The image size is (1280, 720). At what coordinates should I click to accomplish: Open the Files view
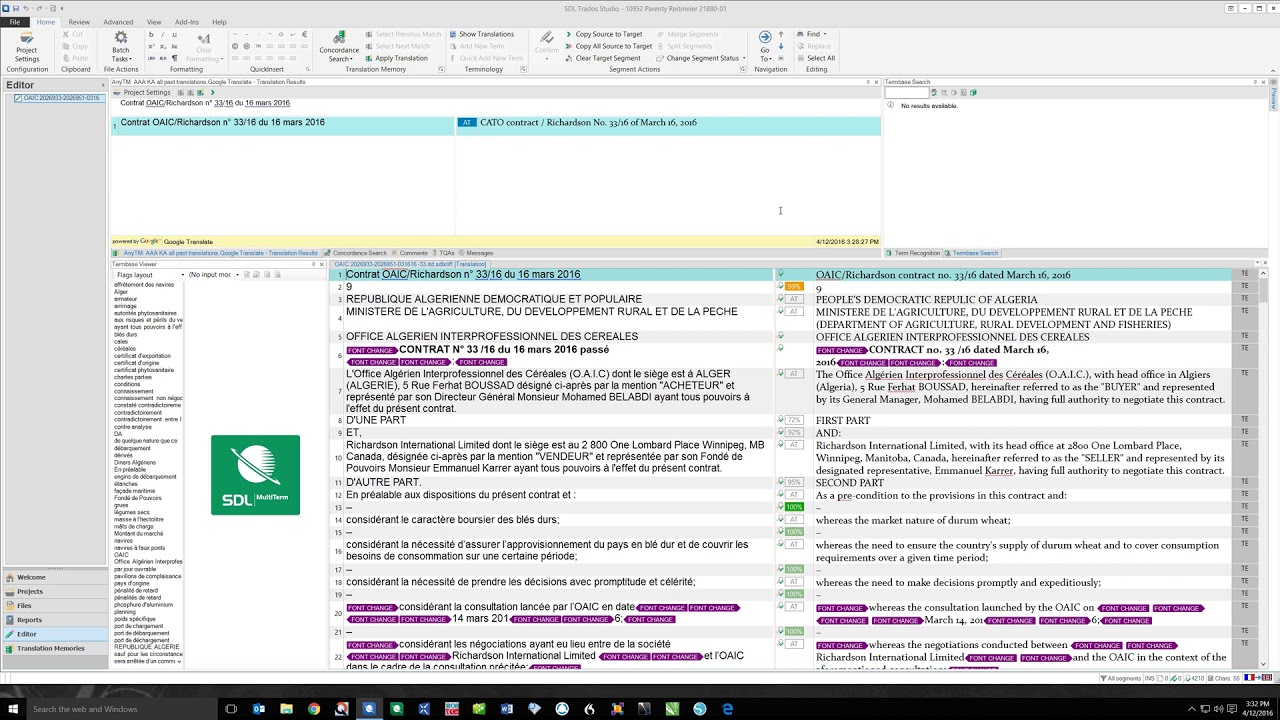pos(55,605)
